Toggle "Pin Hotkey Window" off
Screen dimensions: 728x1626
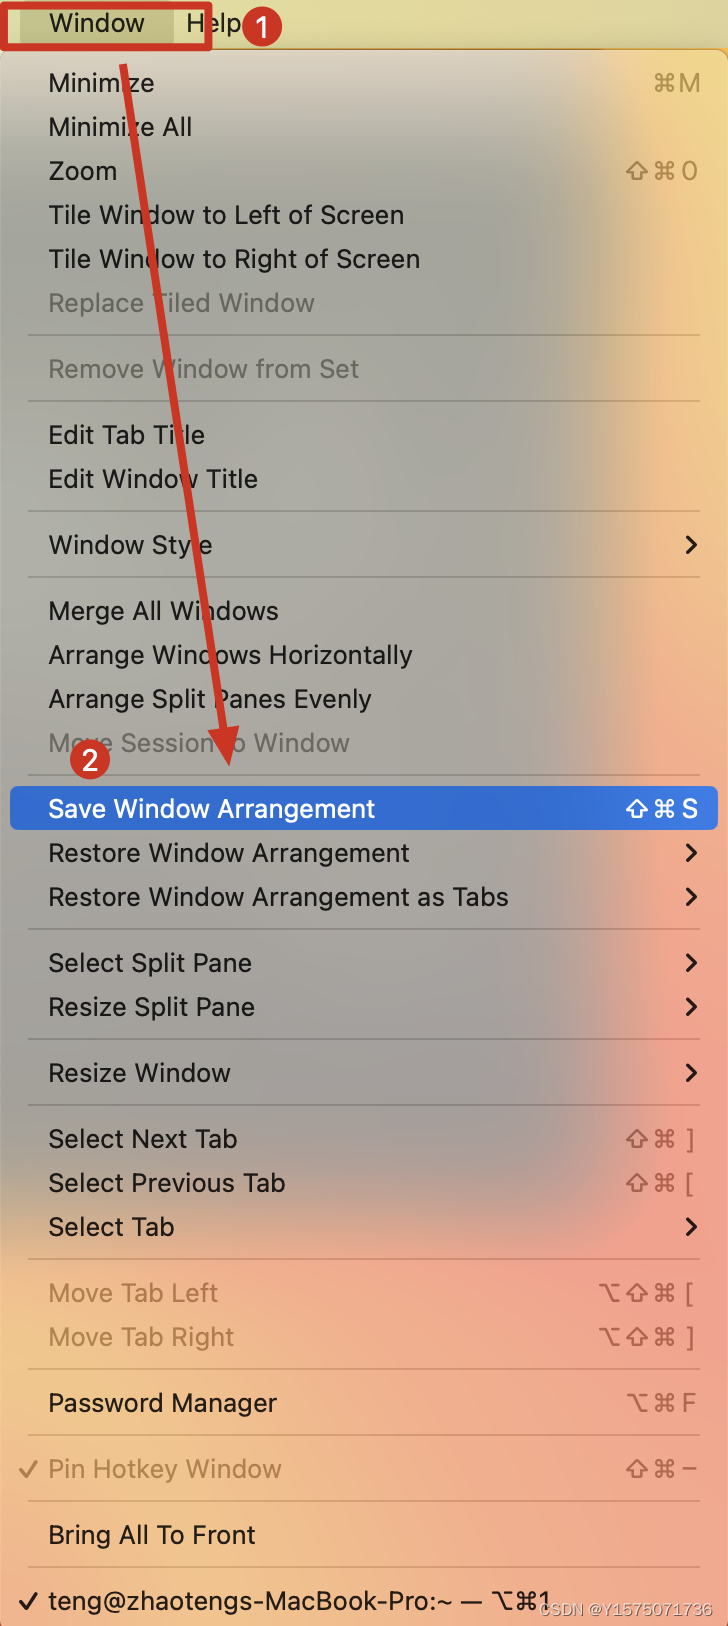164,1469
